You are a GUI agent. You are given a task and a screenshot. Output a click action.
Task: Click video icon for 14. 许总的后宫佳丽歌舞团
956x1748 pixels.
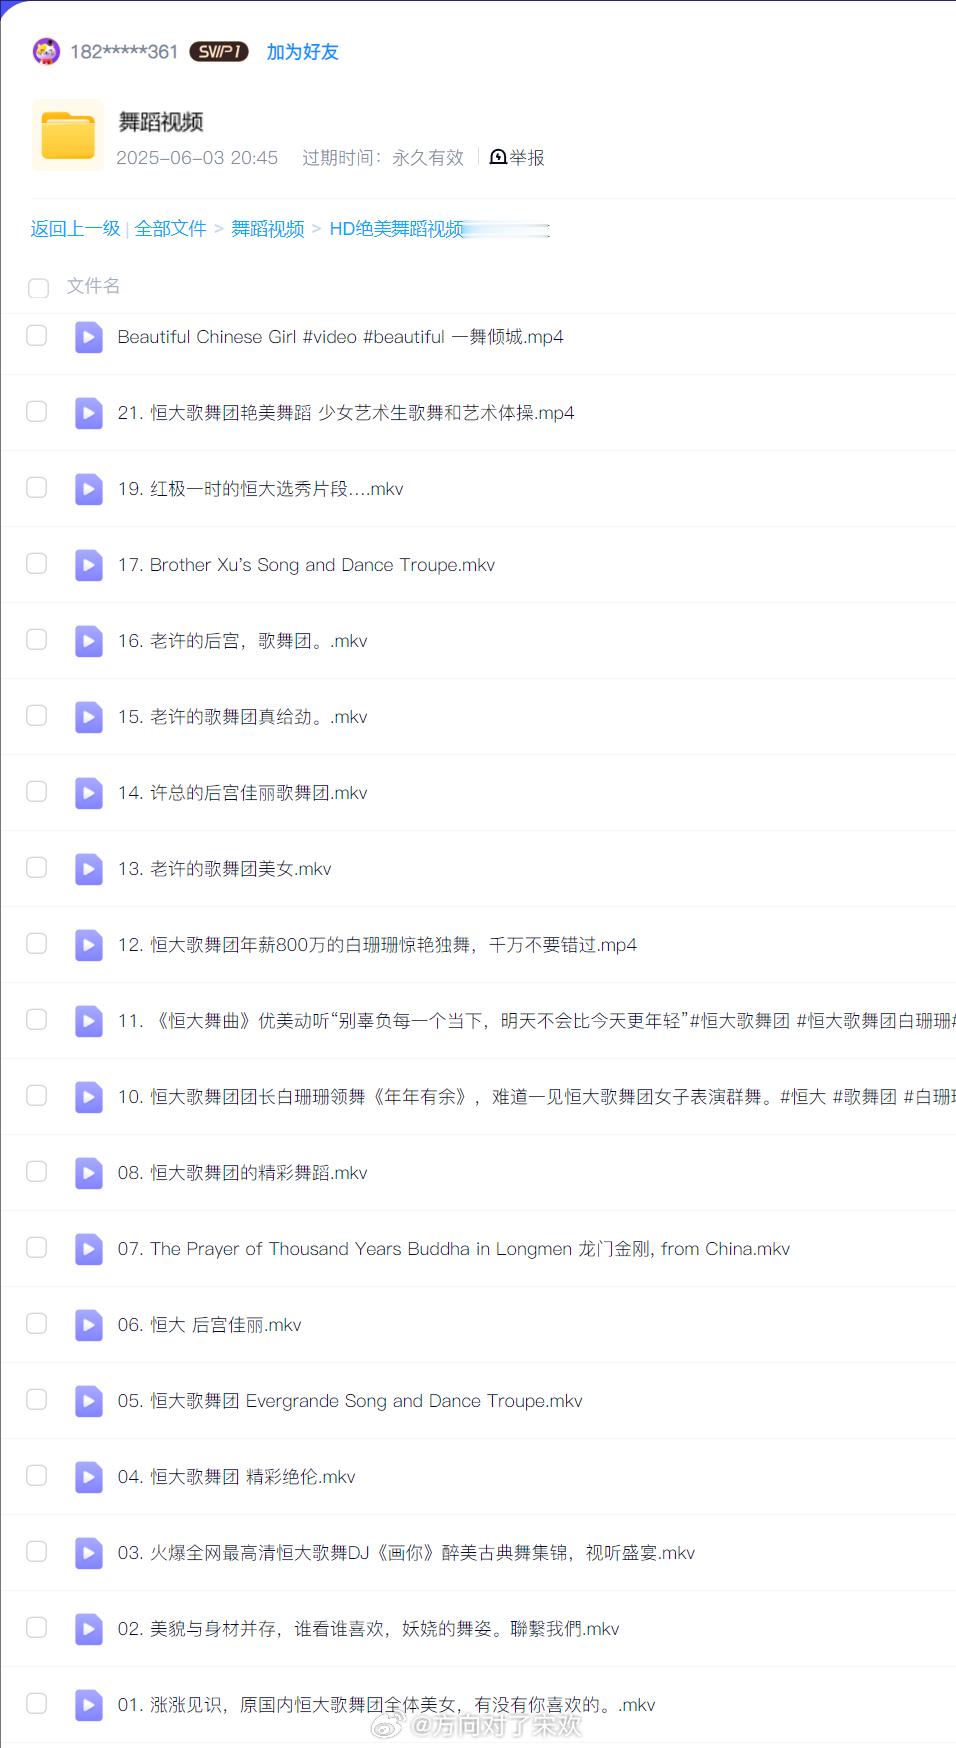click(89, 793)
